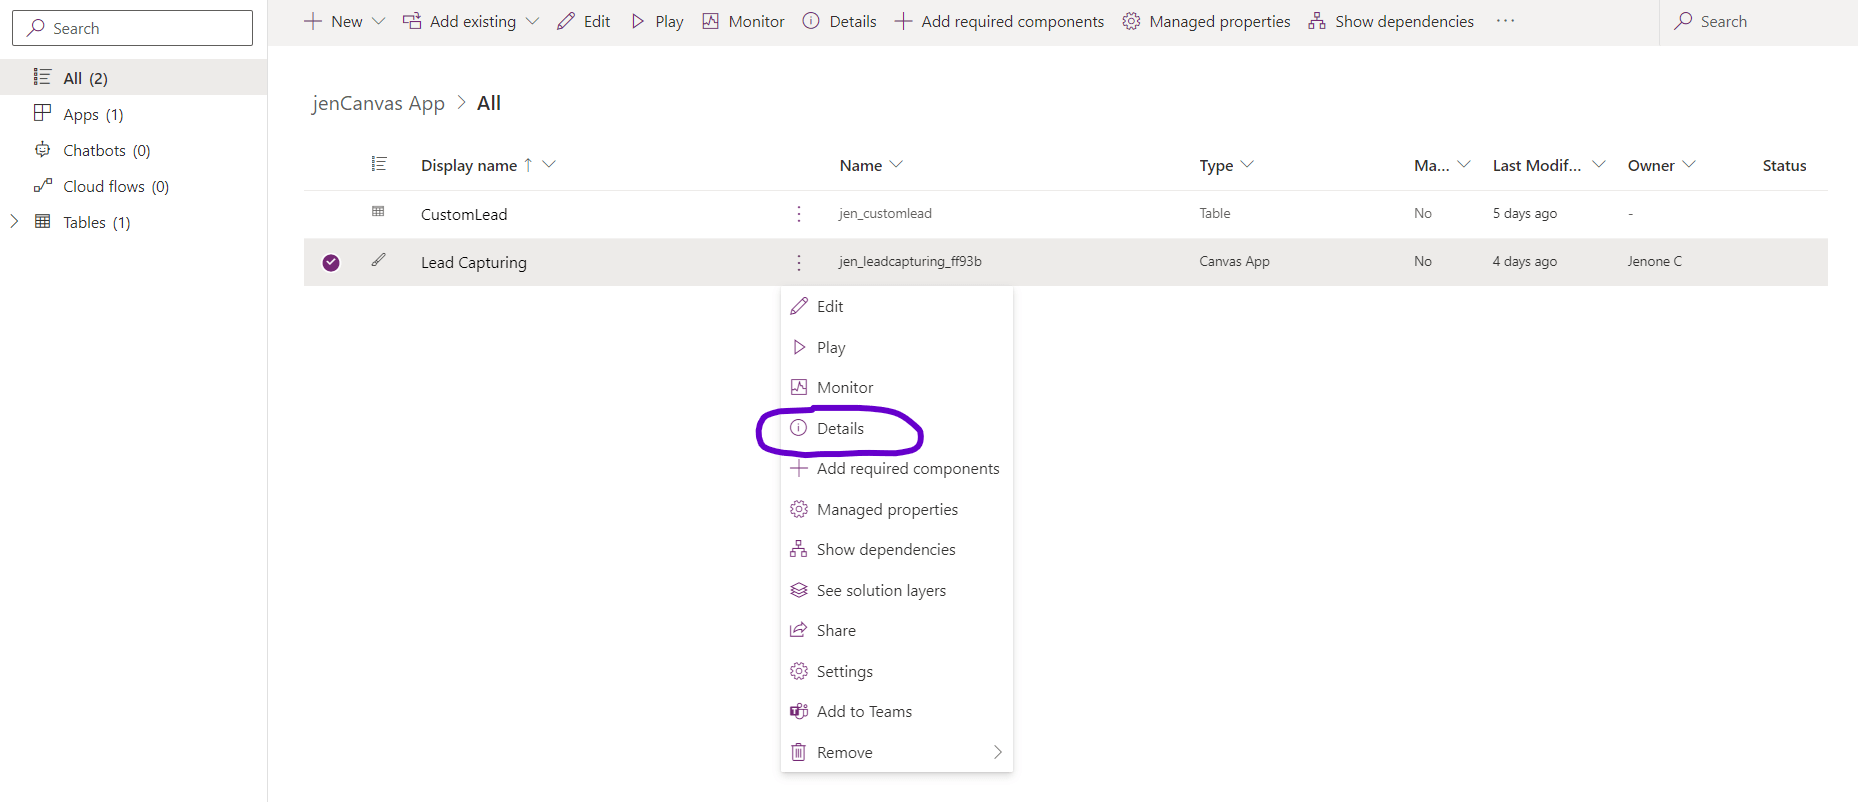Click Add required components in toolbar
The image size is (1858, 802).
tap(999, 21)
